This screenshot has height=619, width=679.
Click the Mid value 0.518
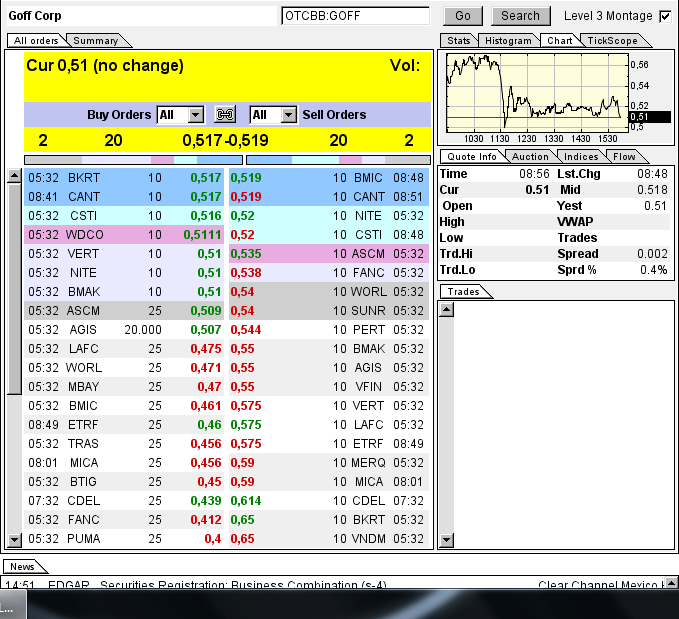pyautogui.click(x=652, y=190)
